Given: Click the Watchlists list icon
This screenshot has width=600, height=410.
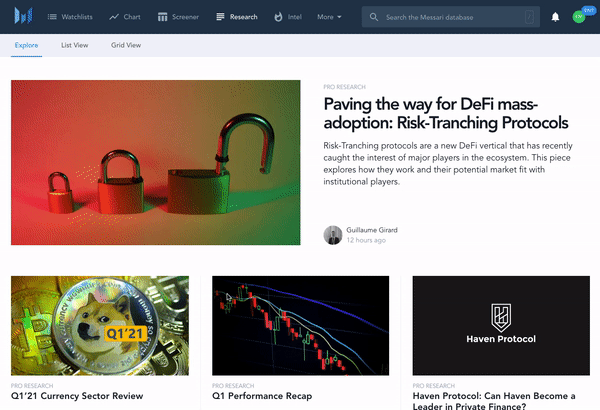Looking at the screenshot, I should [x=52, y=17].
